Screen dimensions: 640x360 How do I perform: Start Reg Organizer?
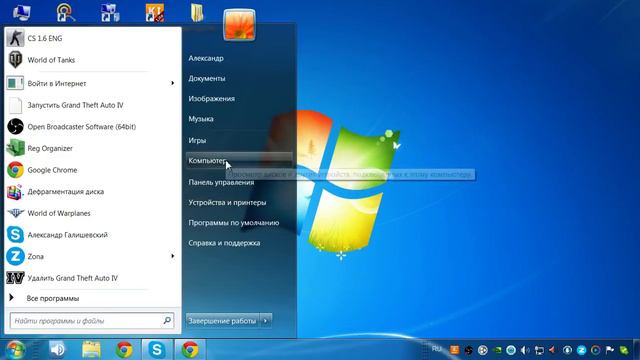point(93,148)
